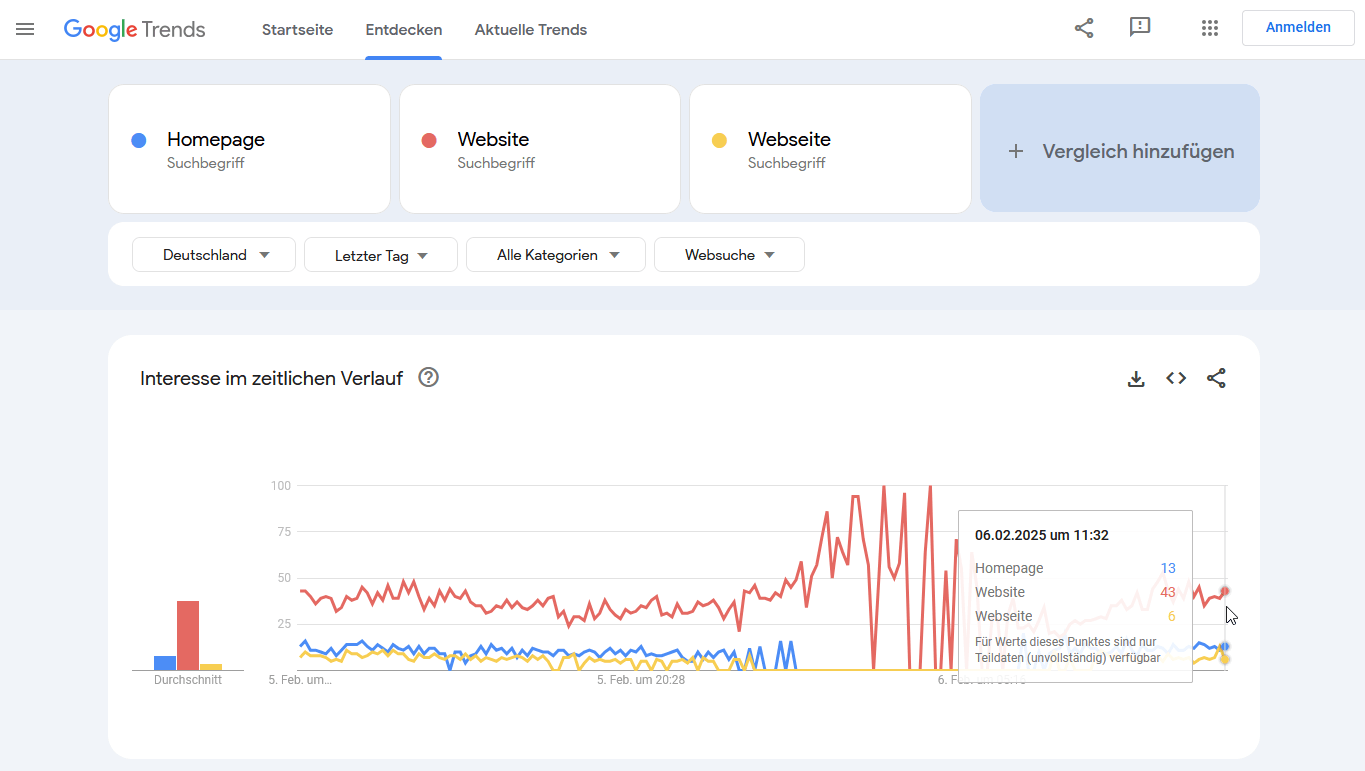This screenshot has height=771, width=1365.
Task: Switch to Aktuelle Trends tab
Action: [531, 30]
